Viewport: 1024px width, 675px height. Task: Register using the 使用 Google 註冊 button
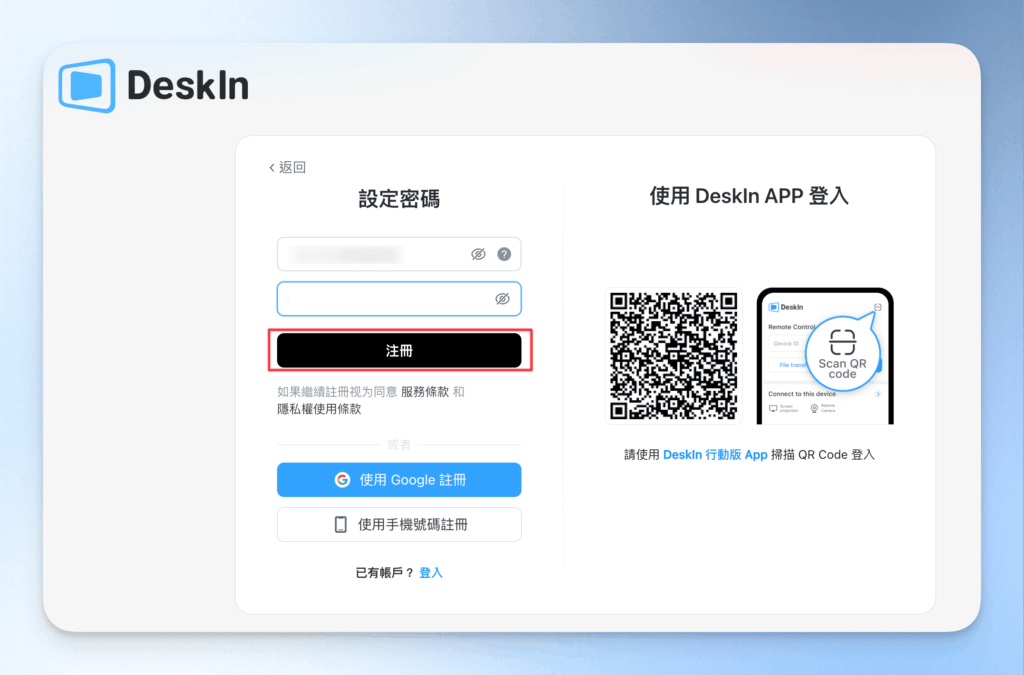tap(399, 480)
